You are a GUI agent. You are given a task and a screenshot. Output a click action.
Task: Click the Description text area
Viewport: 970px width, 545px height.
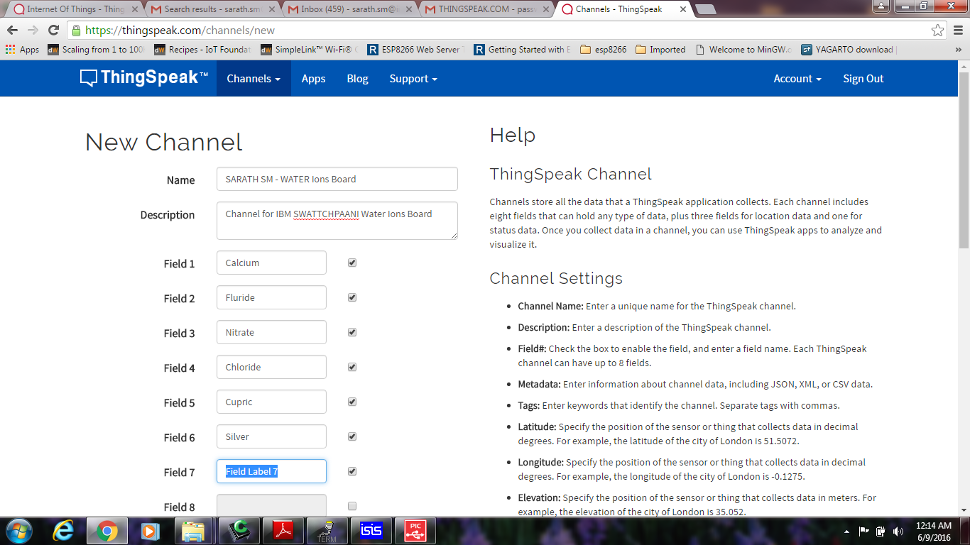point(337,220)
